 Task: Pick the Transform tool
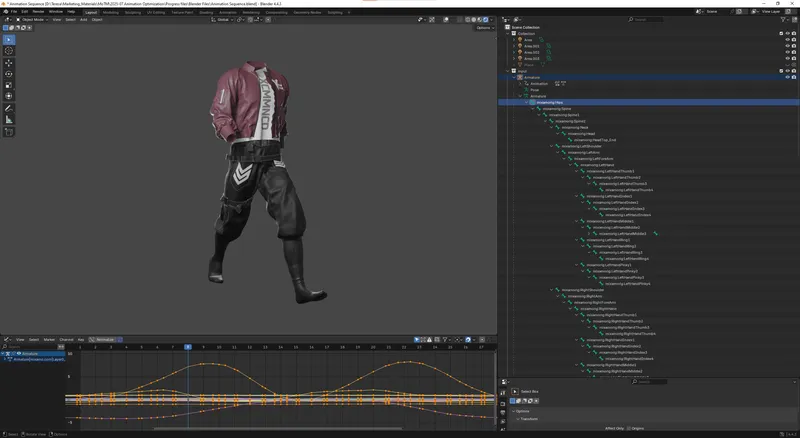coord(9,96)
